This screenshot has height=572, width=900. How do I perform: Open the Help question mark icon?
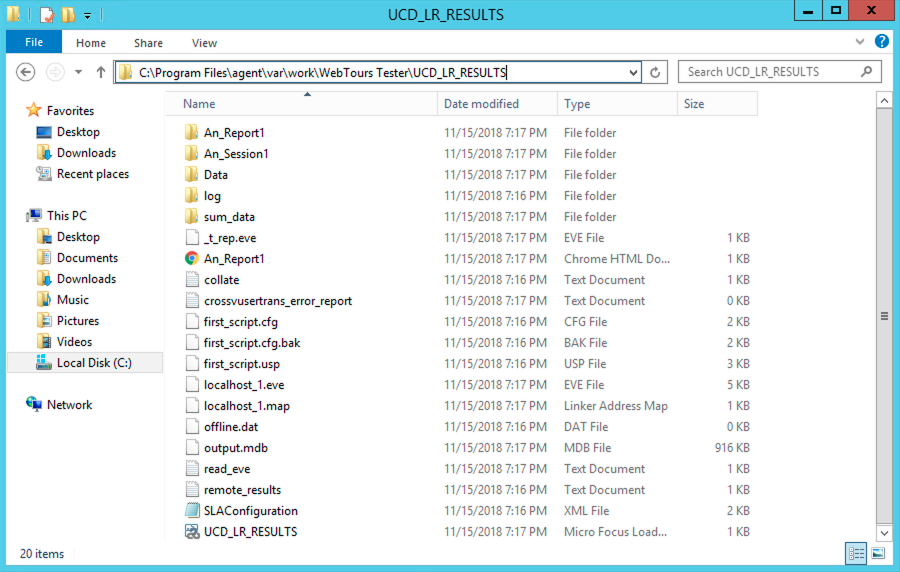tap(881, 42)
